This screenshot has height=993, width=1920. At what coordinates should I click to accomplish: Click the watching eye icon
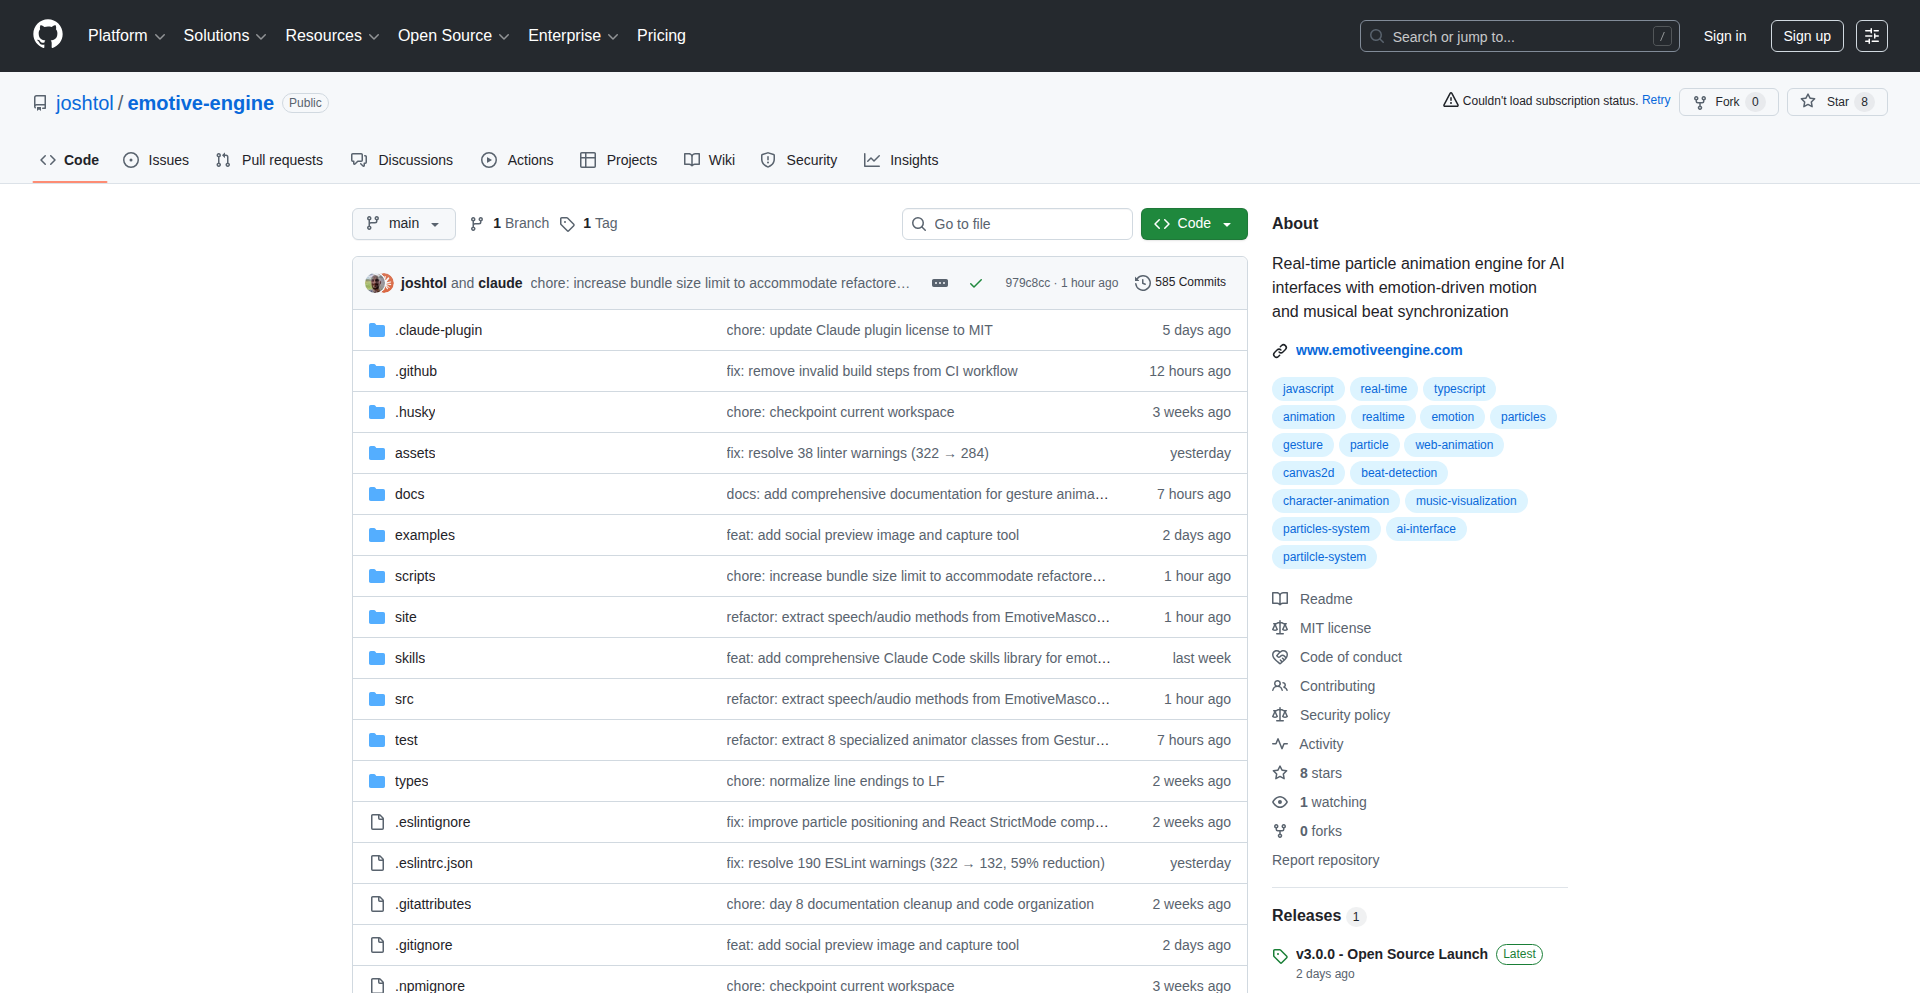click(x=1280, y=802)
